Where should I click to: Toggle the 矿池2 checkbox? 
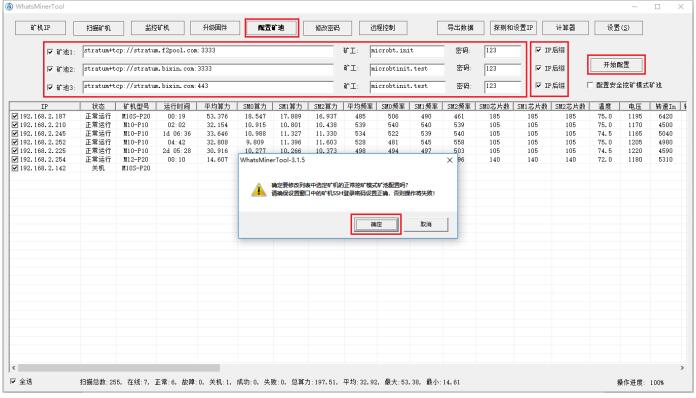(50, 69)
